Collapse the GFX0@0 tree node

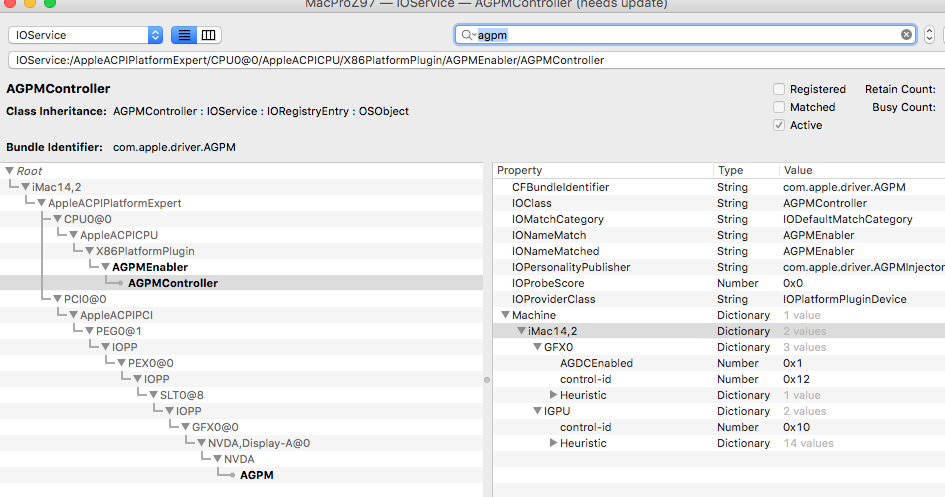[x=186, y=427]
